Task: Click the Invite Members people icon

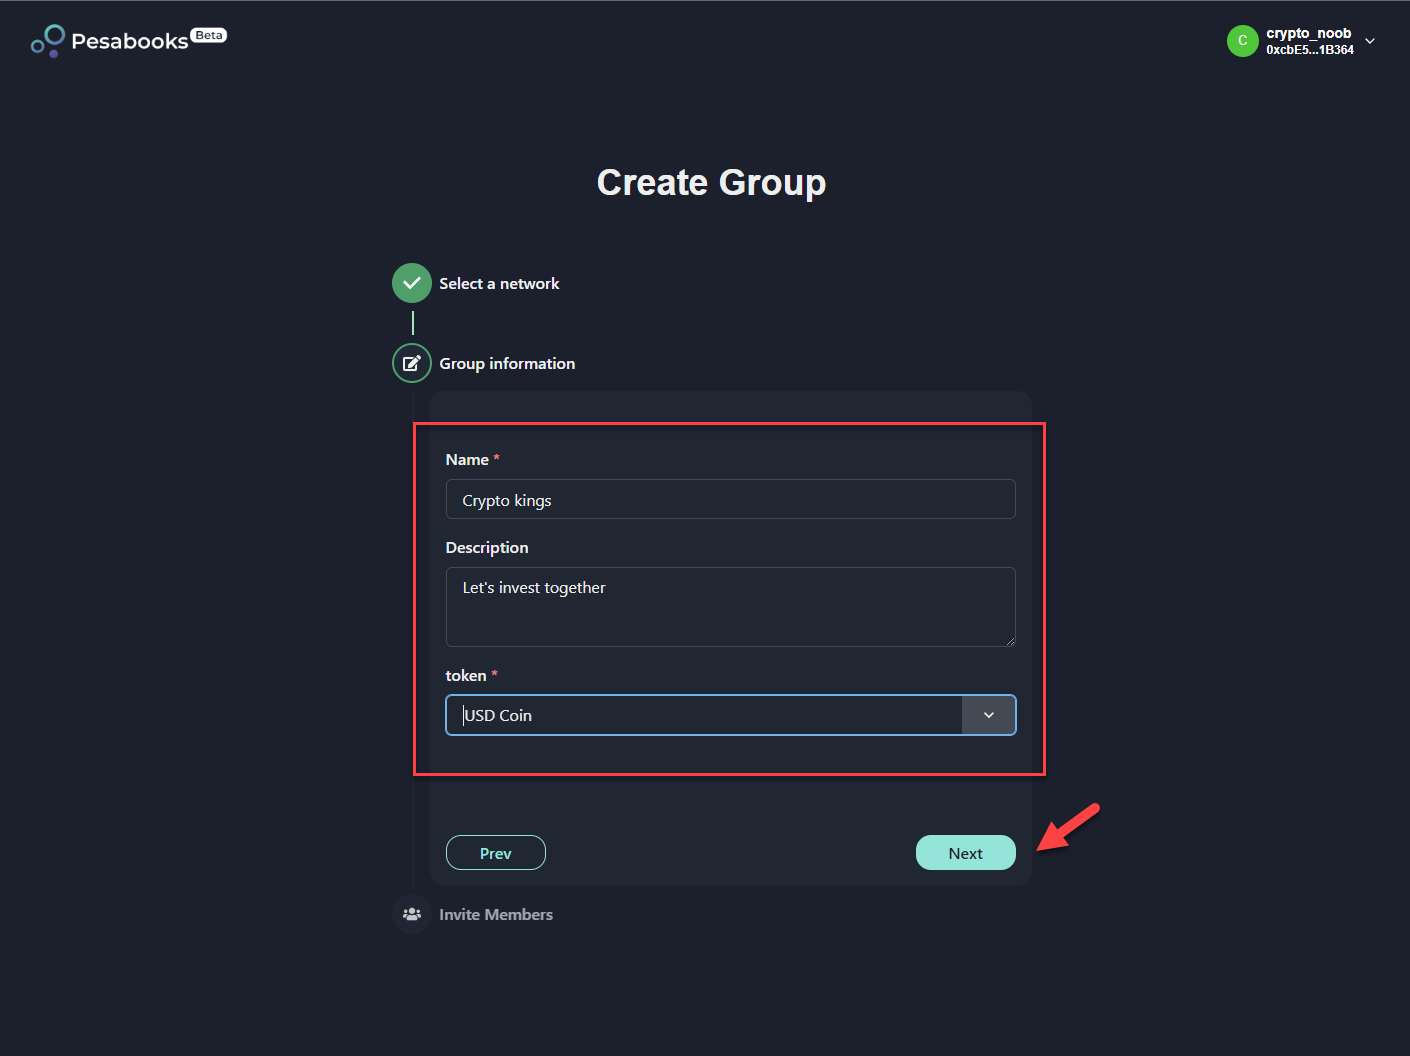Action: click(x=412, y=914)
